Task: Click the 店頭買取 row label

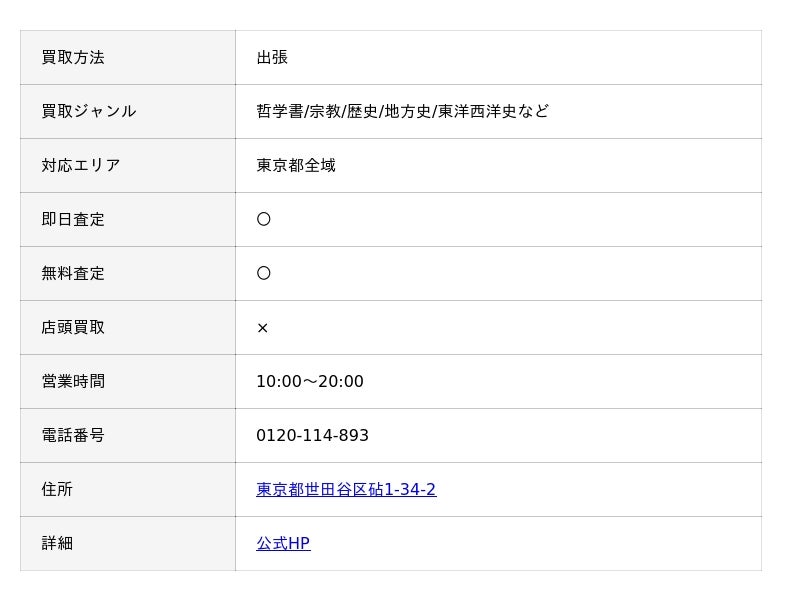Action: click(x=73, y=328)
